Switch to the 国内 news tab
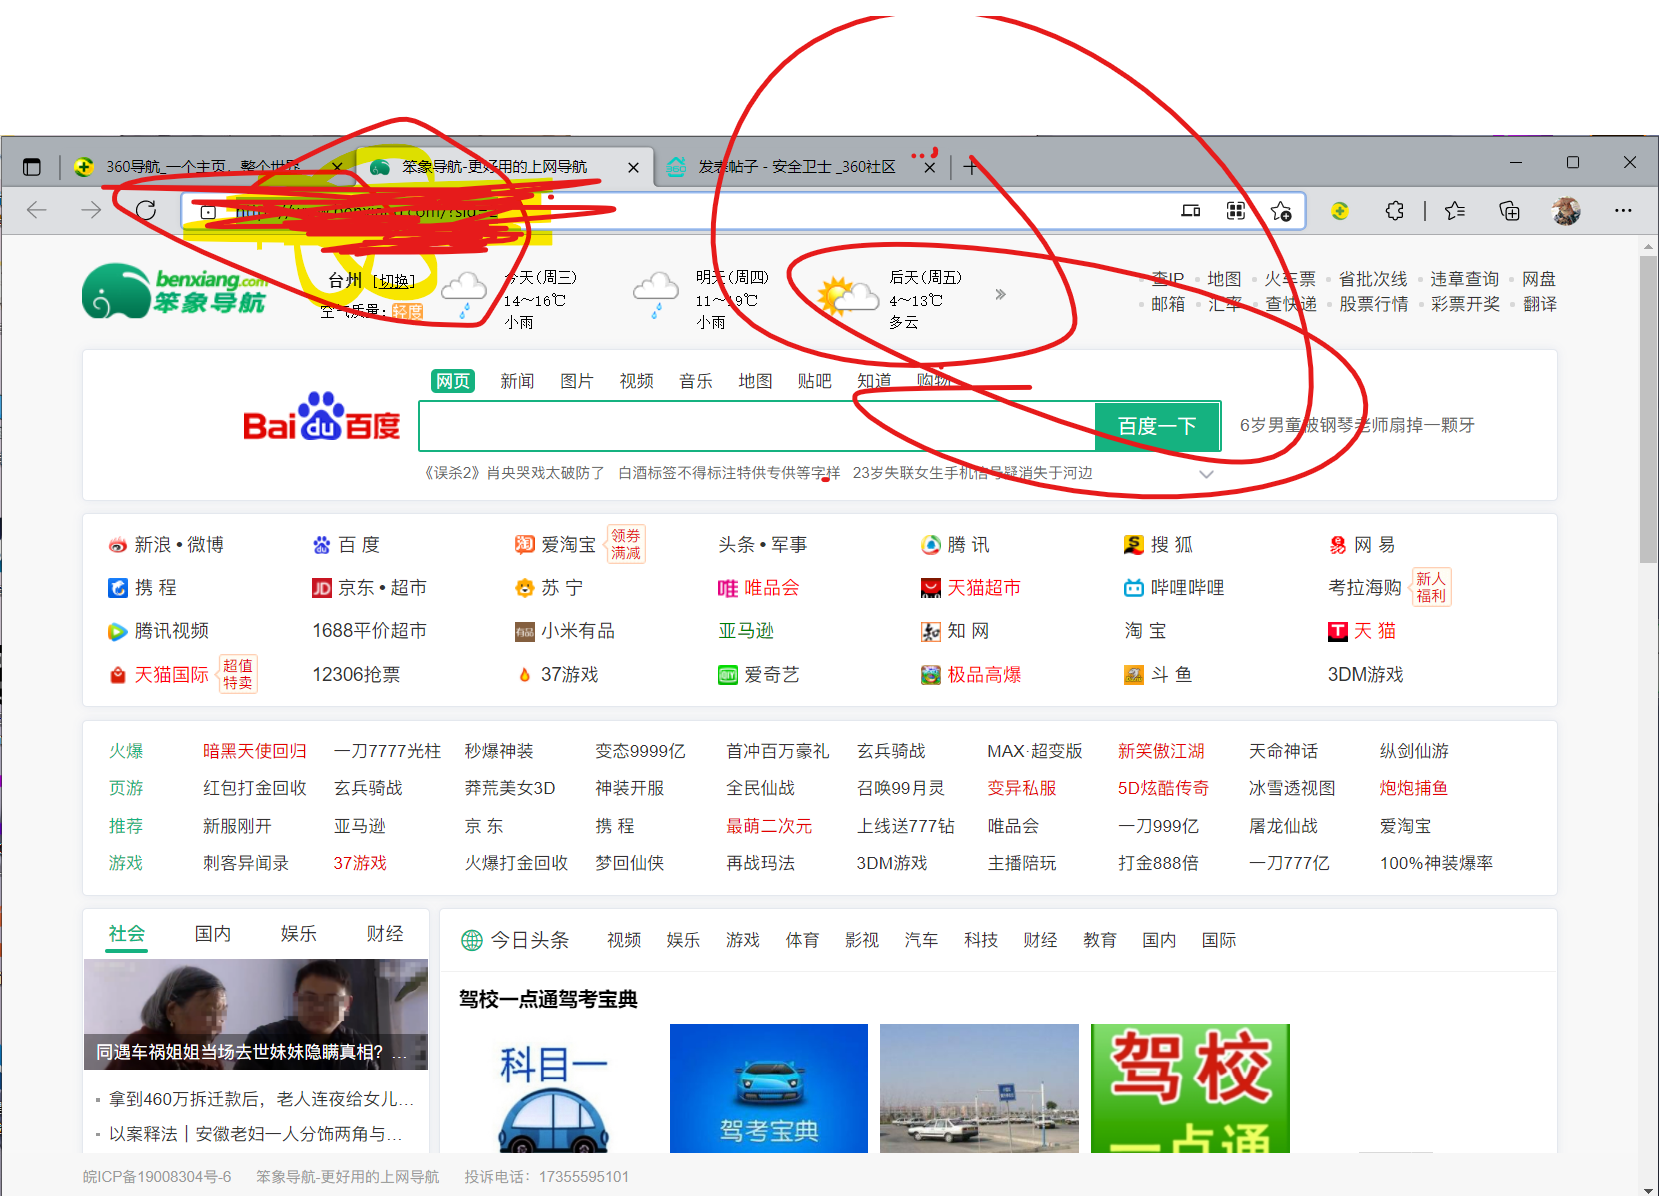 [212, 933]
